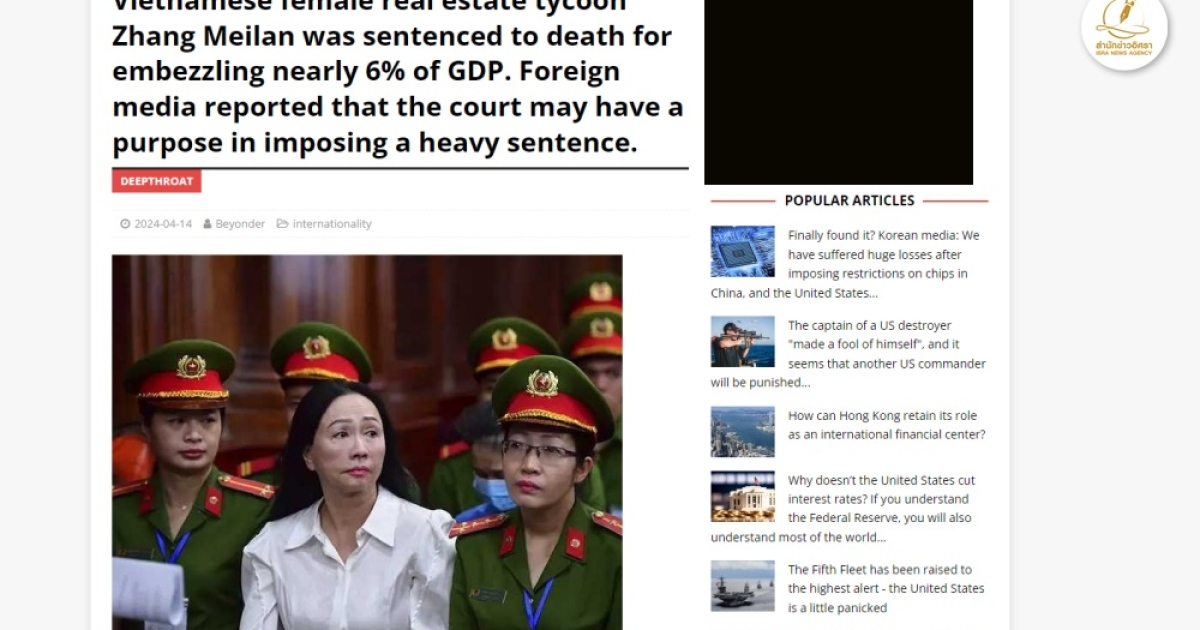The image size is (1200, 630).
Task: Open the DEEPTHROAT category tag
Action: (157, 181)
